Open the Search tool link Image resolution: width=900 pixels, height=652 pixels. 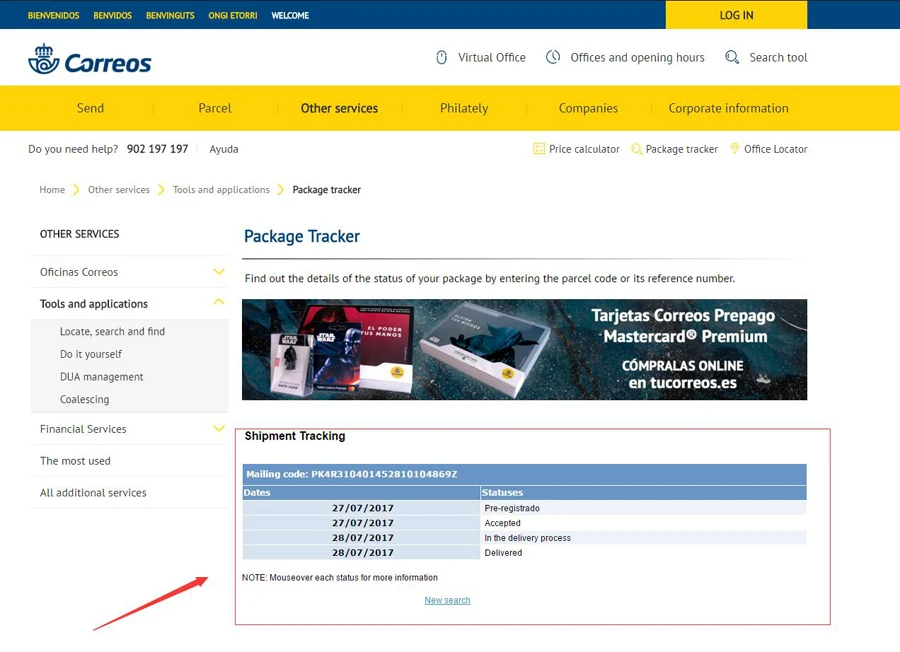click(x=778, y=57)
